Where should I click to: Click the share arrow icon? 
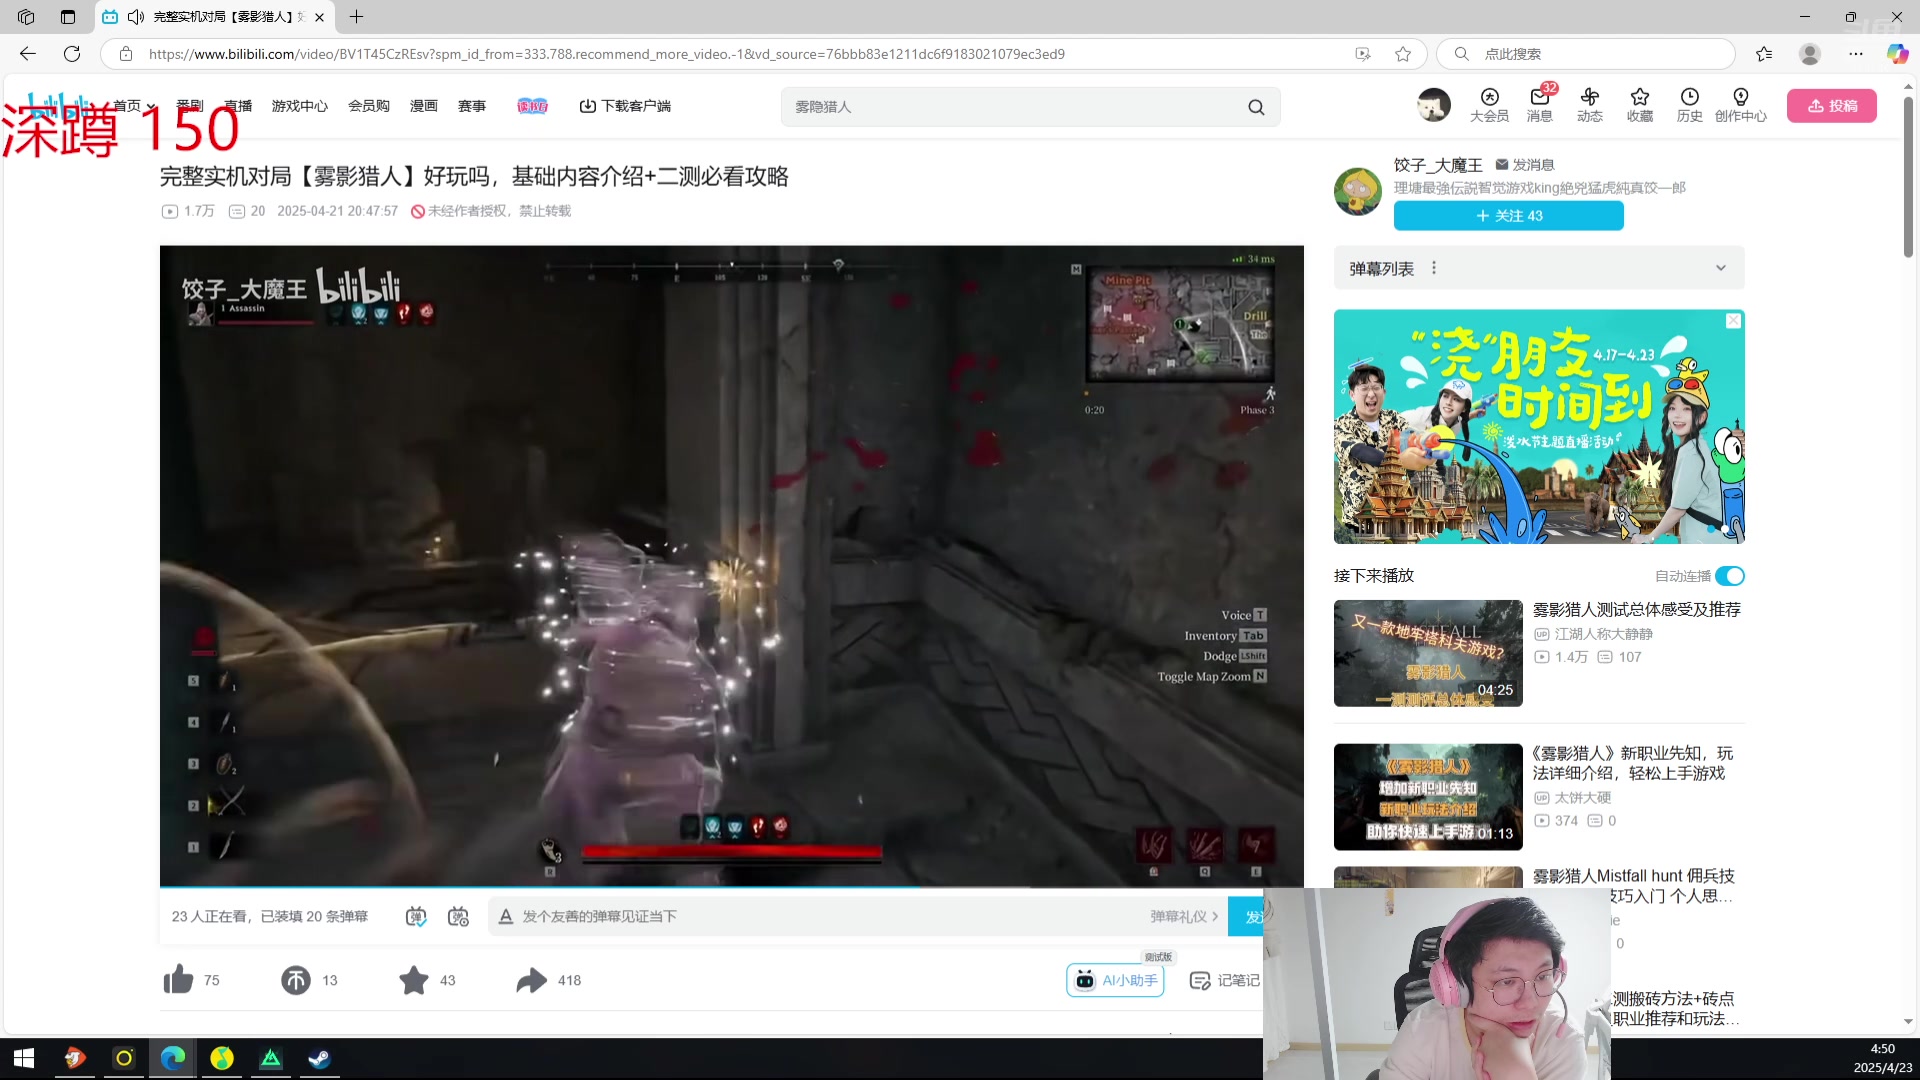531,980
